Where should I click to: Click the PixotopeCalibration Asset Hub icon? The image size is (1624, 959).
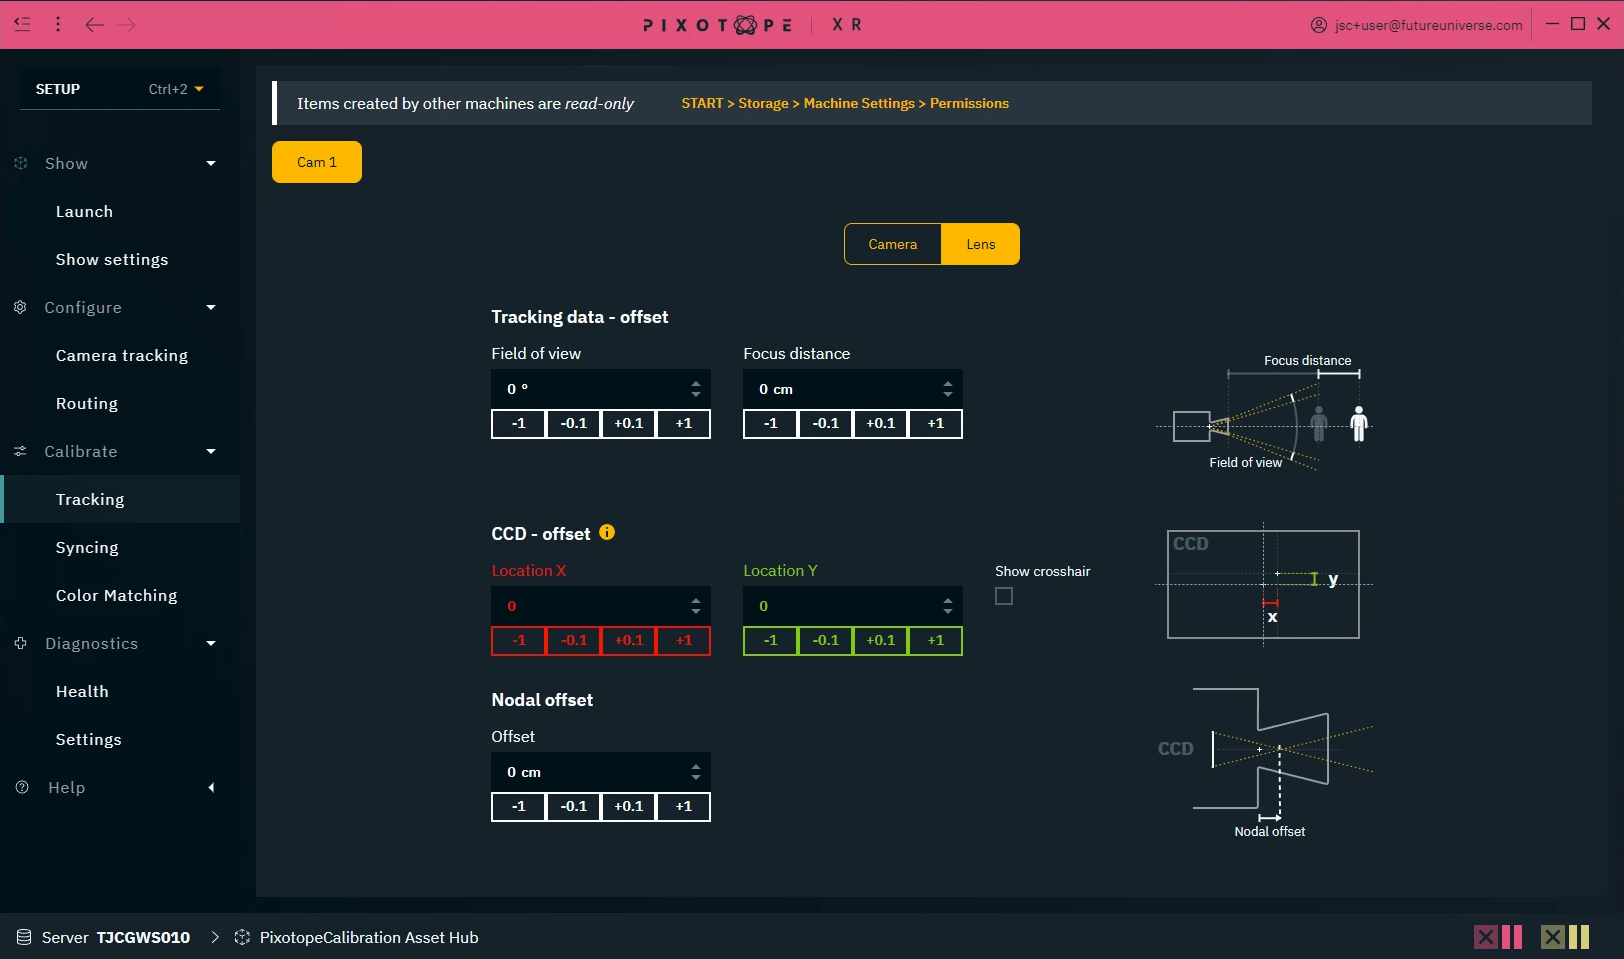242,937
